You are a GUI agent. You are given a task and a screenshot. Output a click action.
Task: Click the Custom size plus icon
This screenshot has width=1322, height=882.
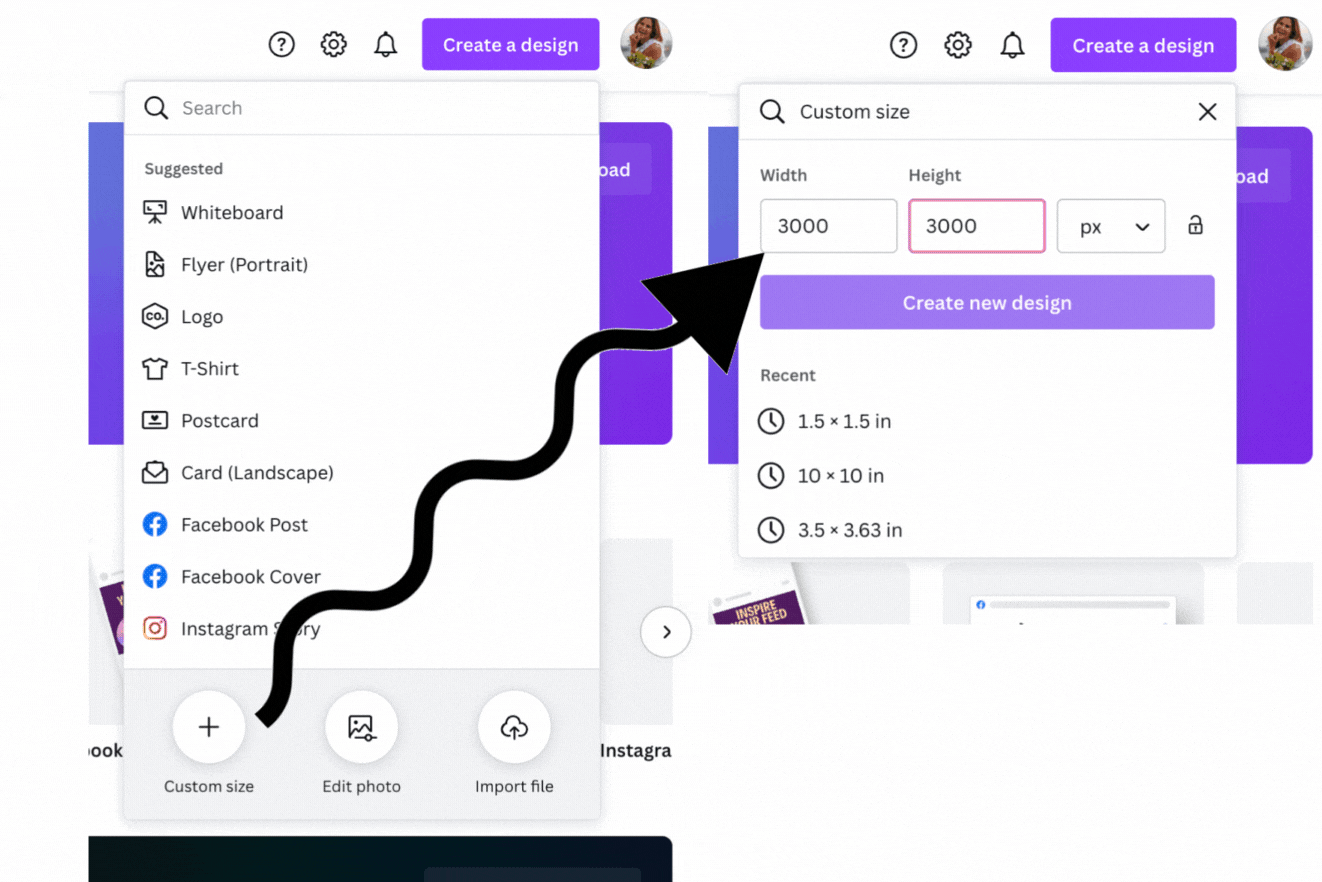(x=208, y=727)
